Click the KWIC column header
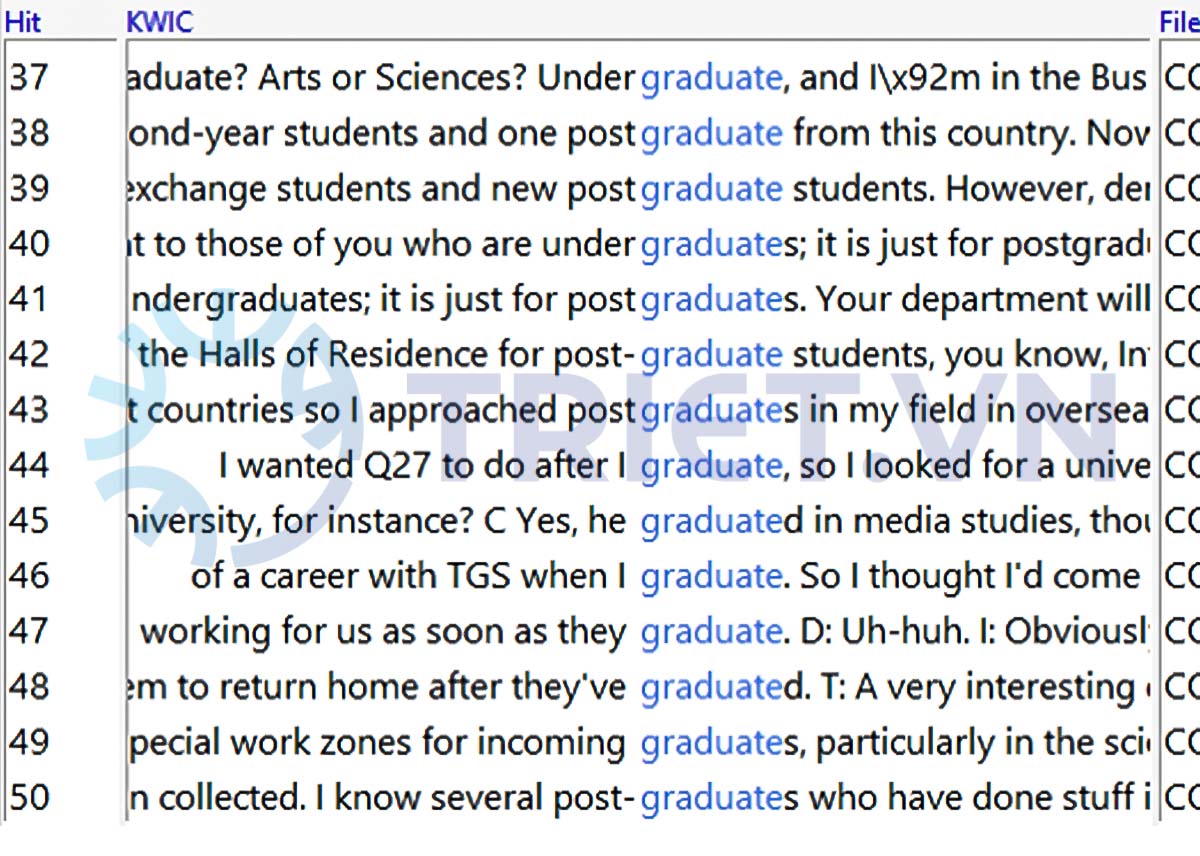Image resolution: width=1200 pixels, height=856 pixels. 160,22
